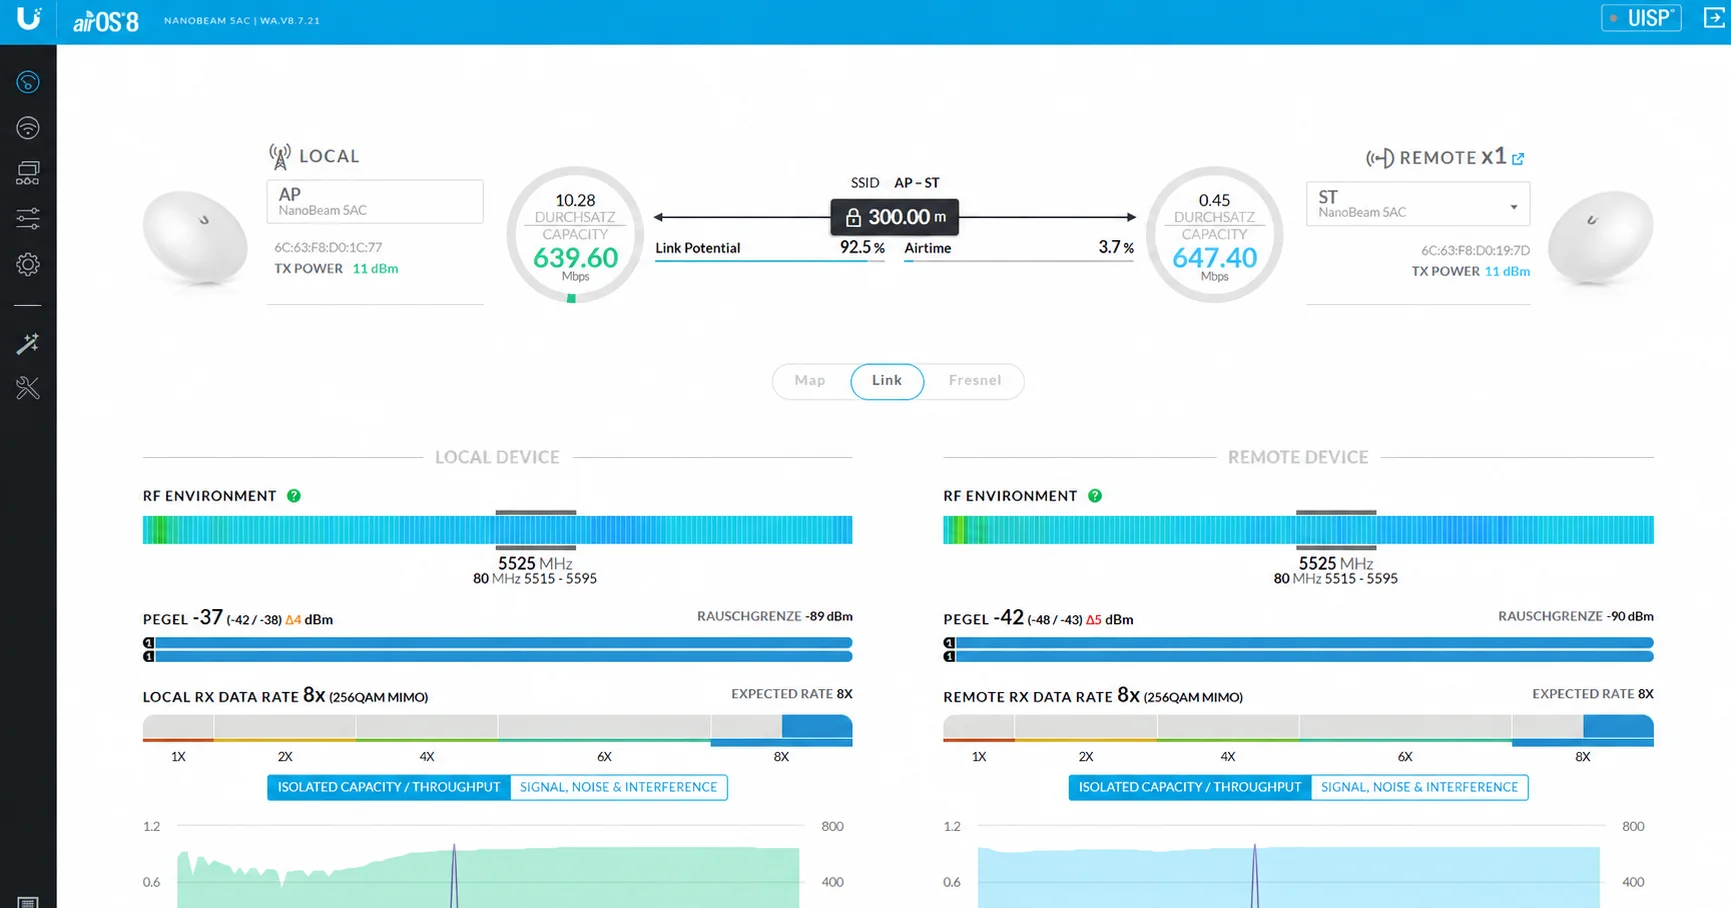Expand the remote ST NanoBeam 5AC dropdown

pyautogui.click(x=1418, y=204)
